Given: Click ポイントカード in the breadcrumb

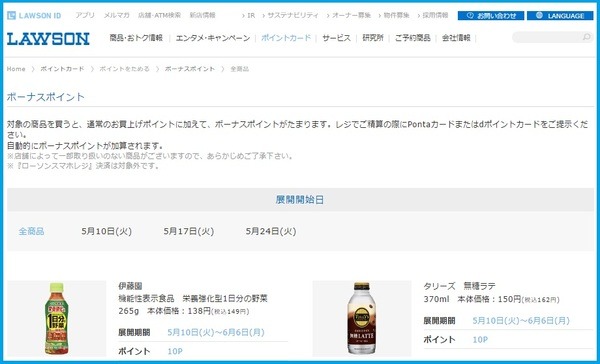Looking at the screenshot, I should click(62, 69).
